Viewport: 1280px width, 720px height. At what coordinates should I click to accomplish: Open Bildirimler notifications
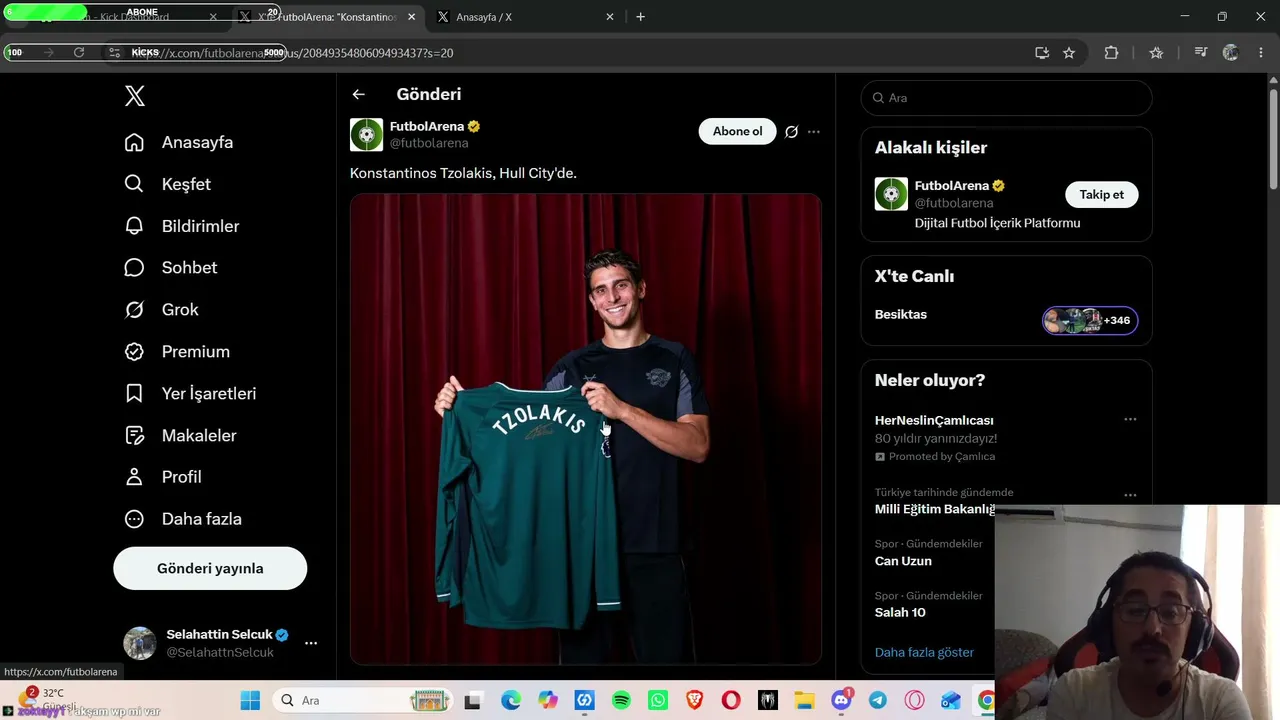point(181,226)
